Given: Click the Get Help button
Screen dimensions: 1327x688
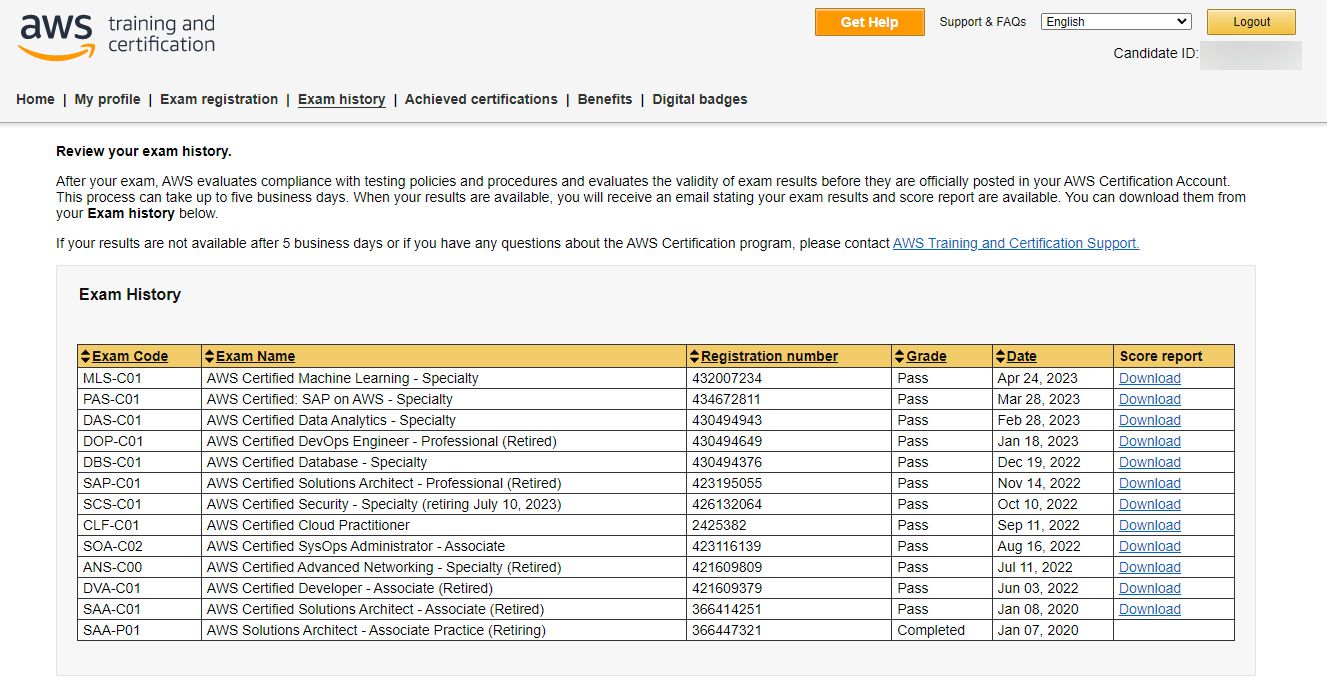Looking at the screenshot, I should click(x=868, y=21).
